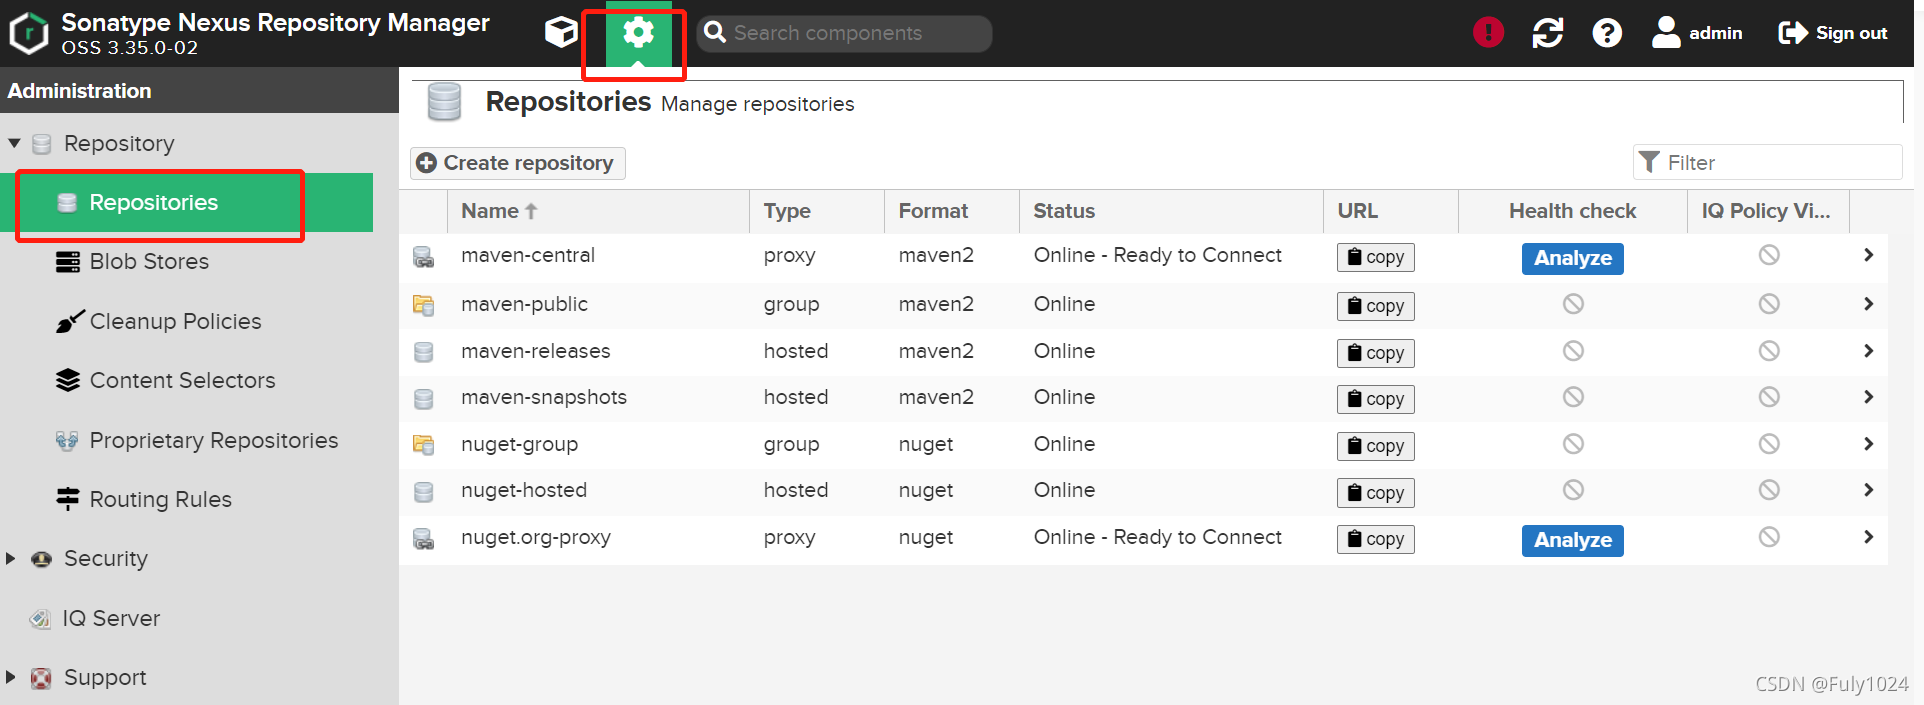Copy the URL of nuget.org-proxy
This screenshot has width=1924, height=705.
1375,539
